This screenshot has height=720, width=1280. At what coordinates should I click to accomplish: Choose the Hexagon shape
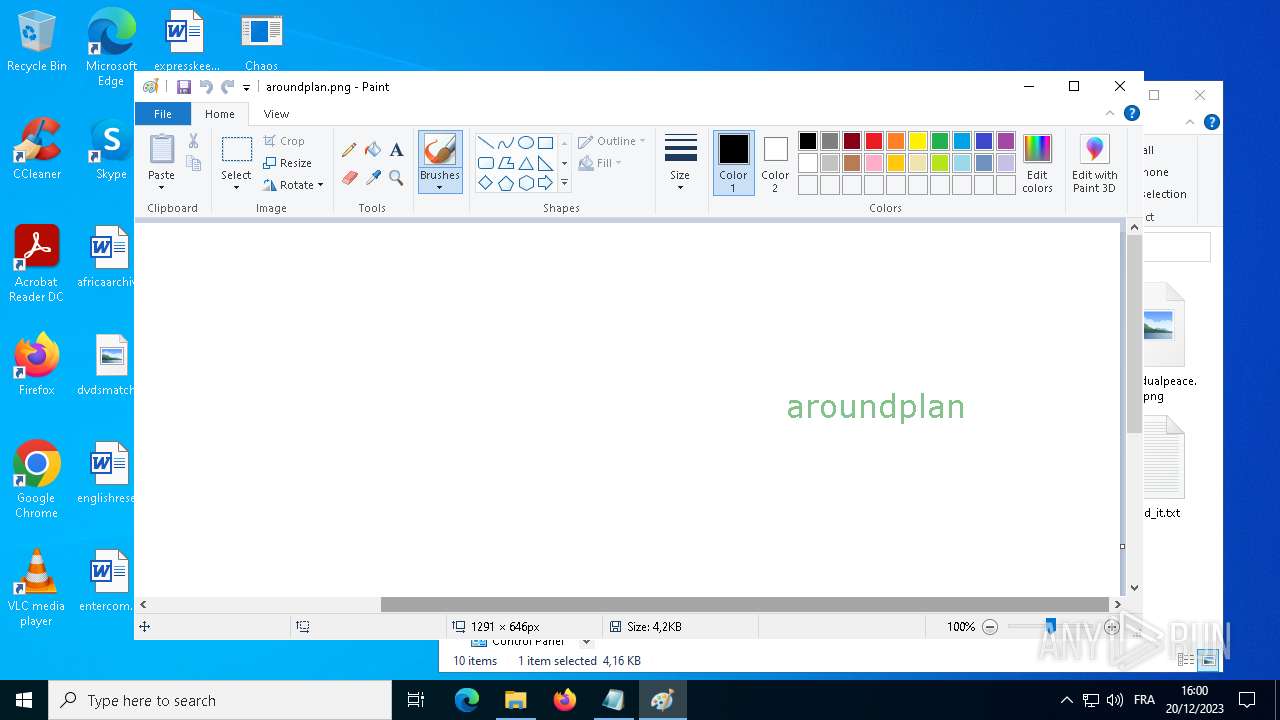coord(526,183)
